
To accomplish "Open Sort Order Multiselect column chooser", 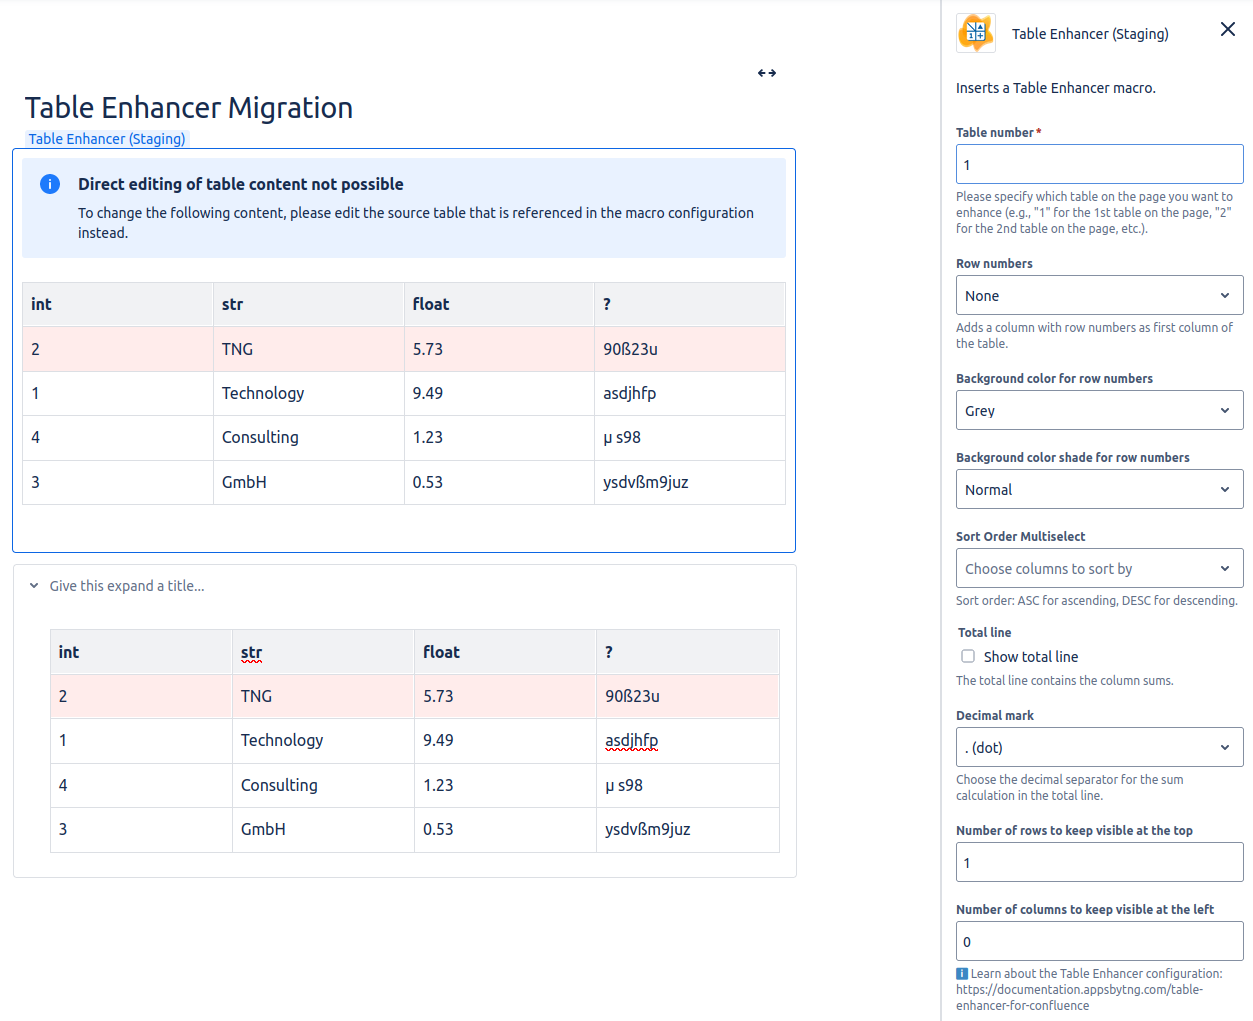I will 1098,569.
